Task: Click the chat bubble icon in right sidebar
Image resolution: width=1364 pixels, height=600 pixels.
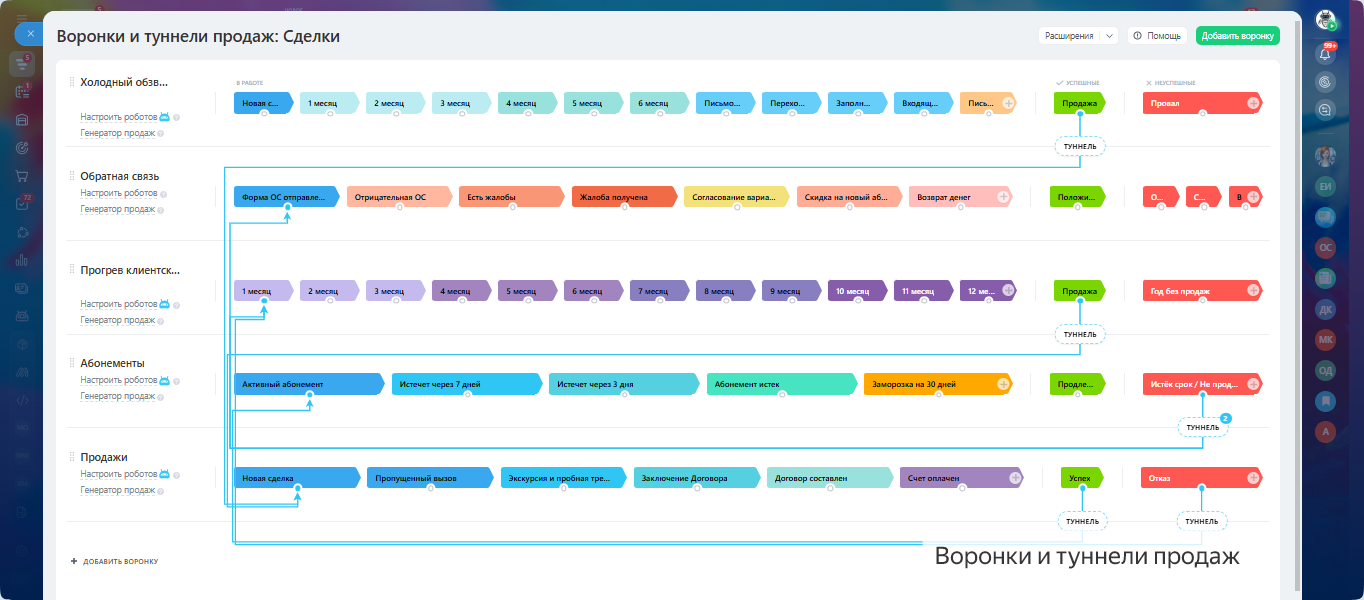Action: coord(1326,109)
